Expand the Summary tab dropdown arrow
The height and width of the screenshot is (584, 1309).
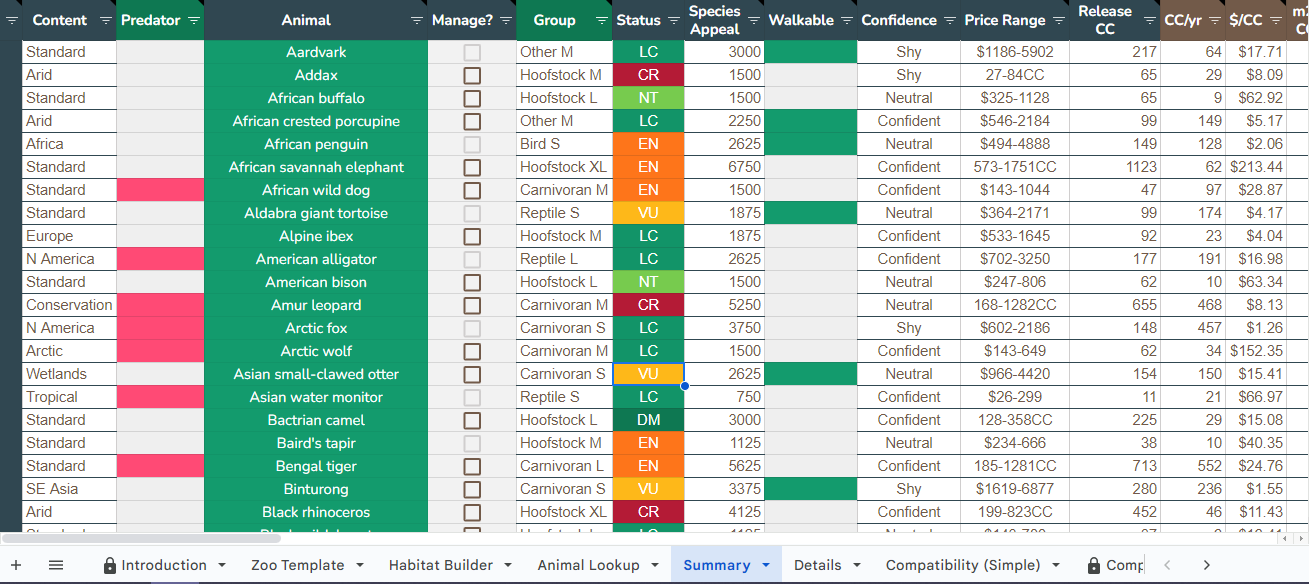766,565
